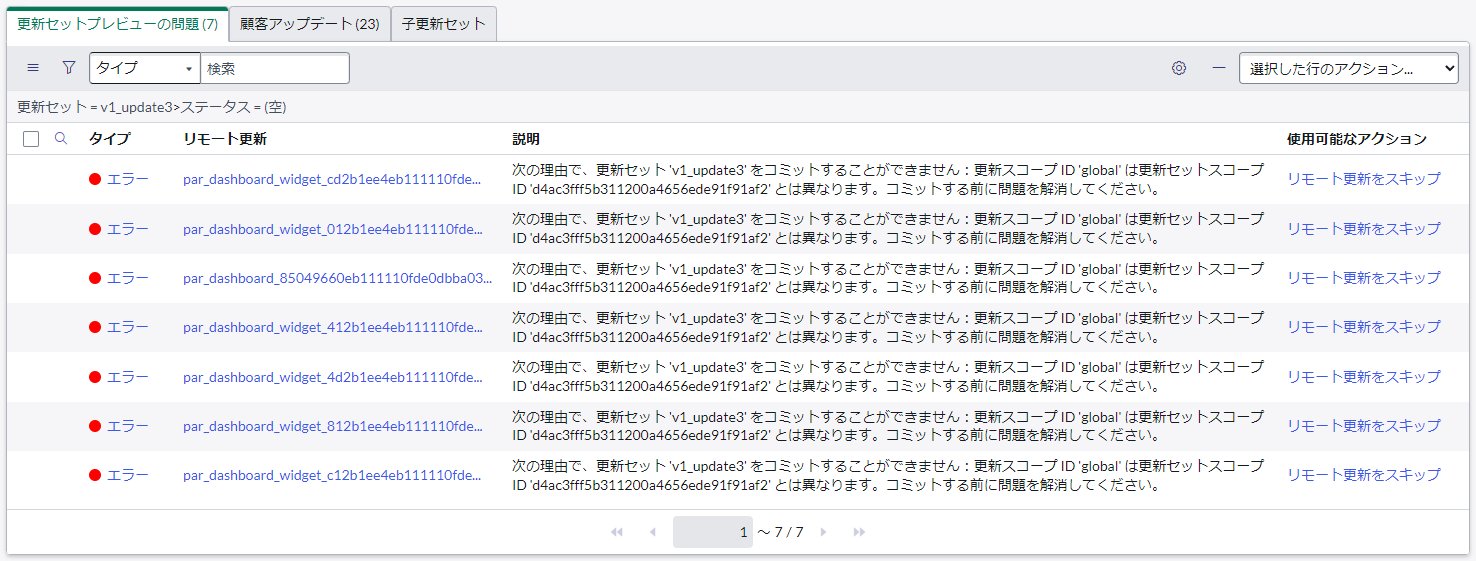
Task: Open the list controls hamburger menu
Action: pos(33,68)
